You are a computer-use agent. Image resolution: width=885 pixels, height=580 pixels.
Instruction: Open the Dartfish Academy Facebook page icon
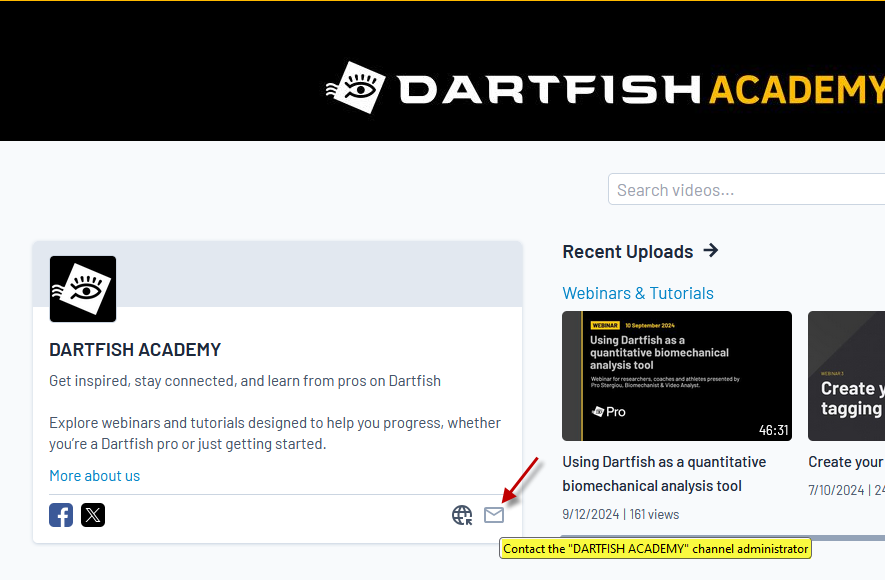(x=61, y=515)
